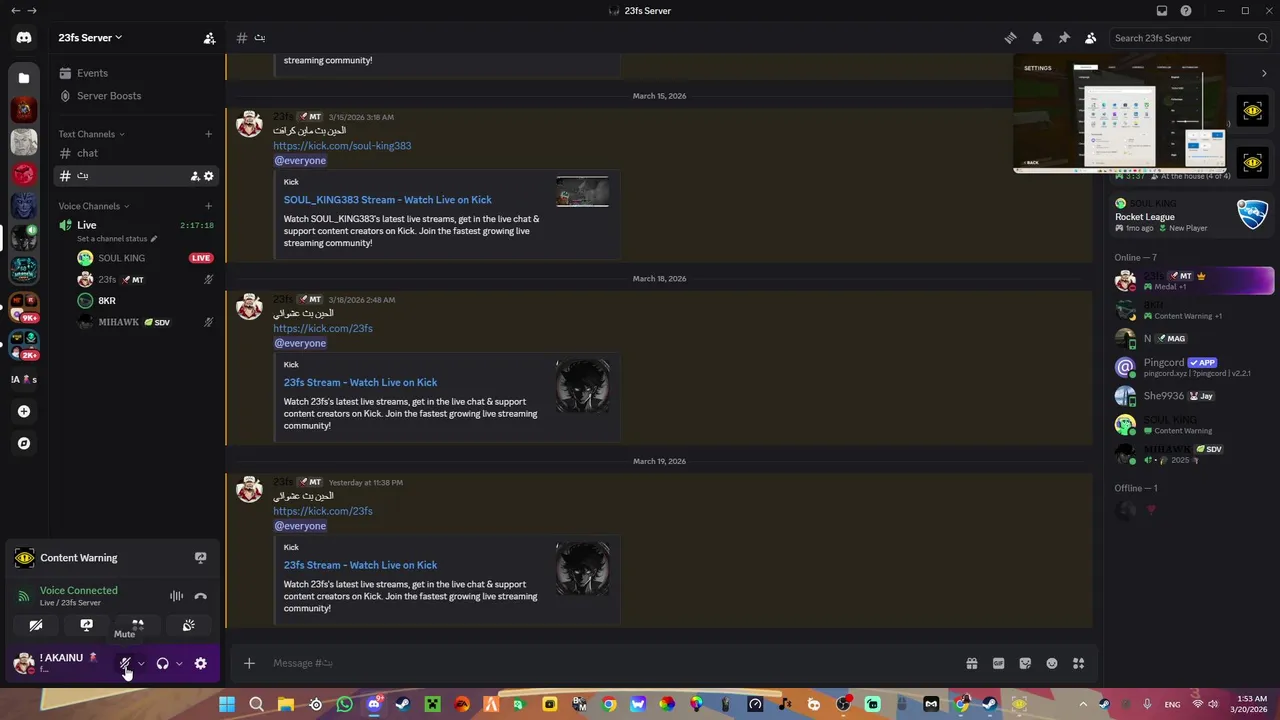Open Discover in the server rail
1280x720 pixels.
click(24, 443)
